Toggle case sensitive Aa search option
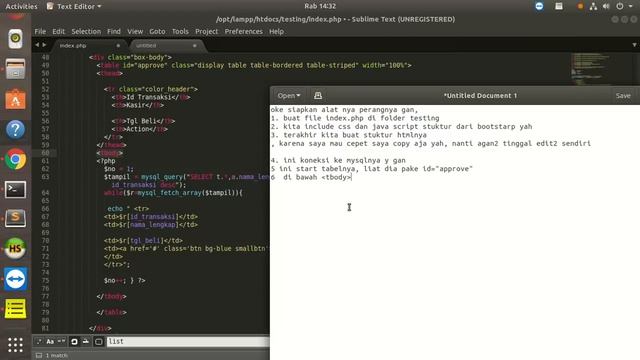Viewport: 640px width, 360px height. click(50, 341)
